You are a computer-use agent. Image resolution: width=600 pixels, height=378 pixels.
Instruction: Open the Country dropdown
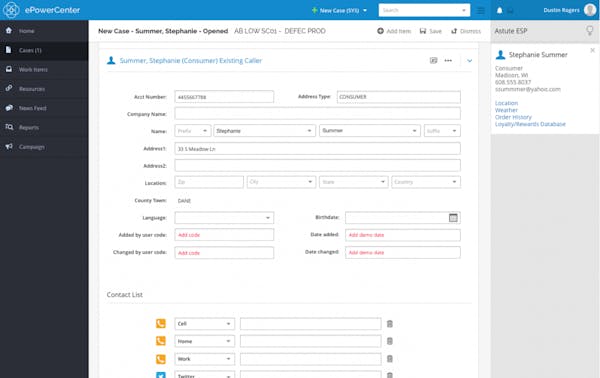pyautogui.click(x=426, y=182)
